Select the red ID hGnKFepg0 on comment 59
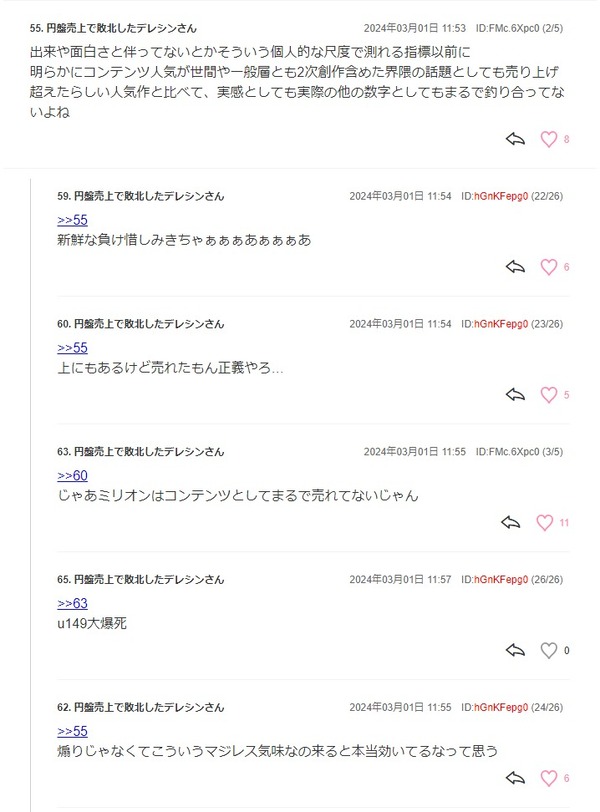The height and width of the screenshot is (812, 600). coord(501,196)
